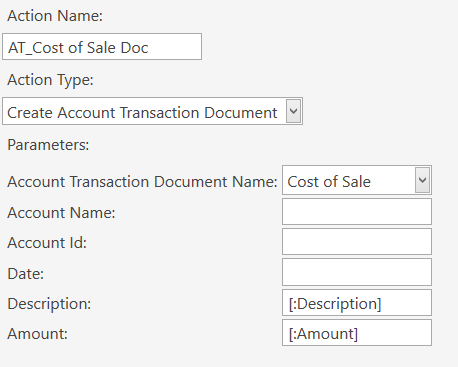Click the 'Account Id:' label

tap(47, 243)
